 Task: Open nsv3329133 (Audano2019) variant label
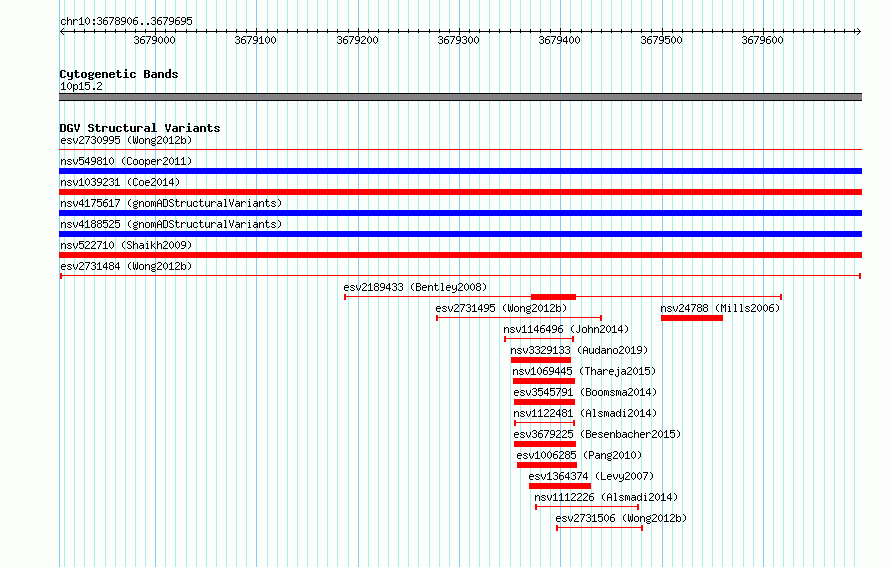(579, 350)
